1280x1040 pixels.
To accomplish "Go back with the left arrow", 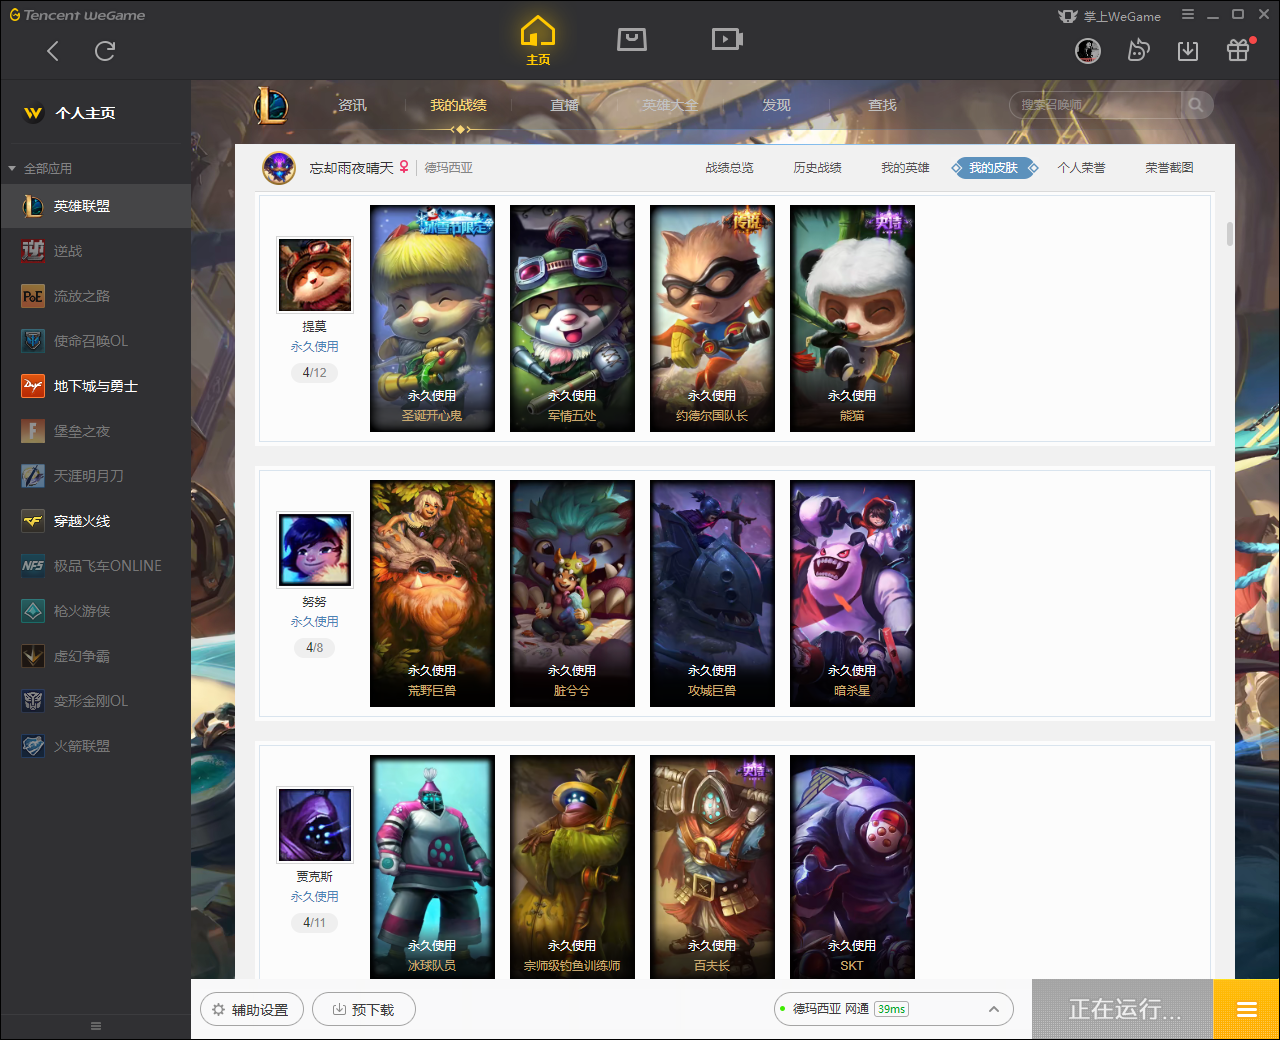I will coord(53,51).
